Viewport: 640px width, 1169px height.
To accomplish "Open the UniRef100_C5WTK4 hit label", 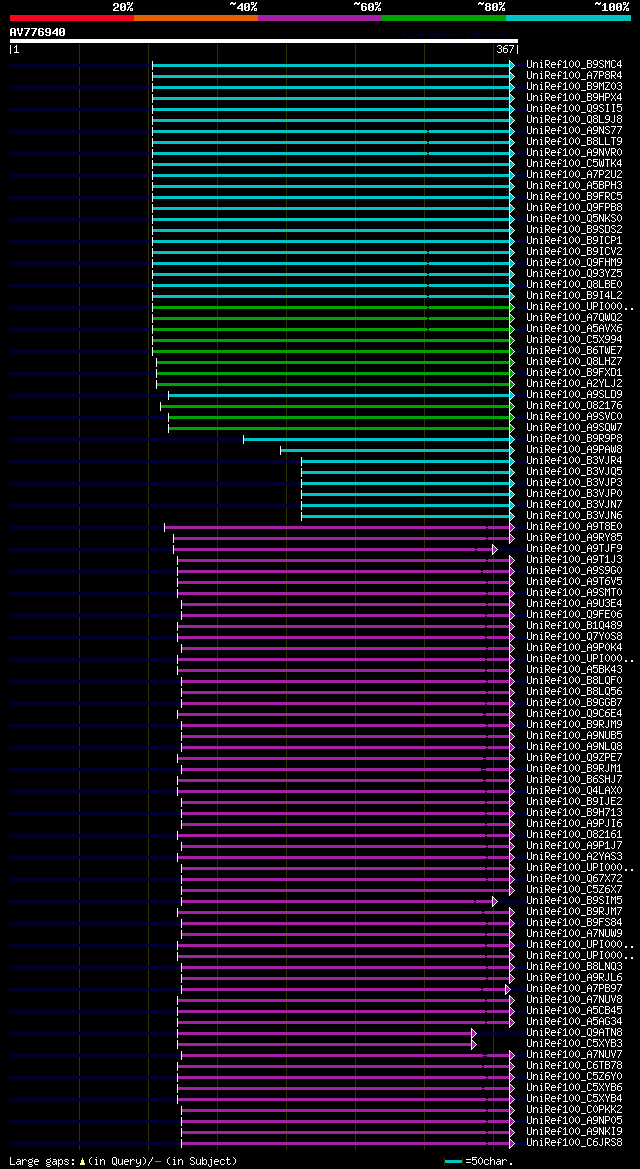I will [574, 163].
